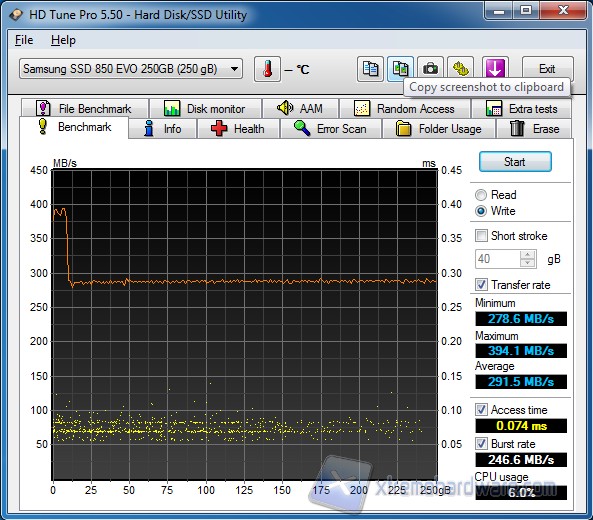The width and height of the screenshot is (593, 520).
Task: Expand the Samsung SSD 850 EVO drive dropdown
Action: (131, 69)
